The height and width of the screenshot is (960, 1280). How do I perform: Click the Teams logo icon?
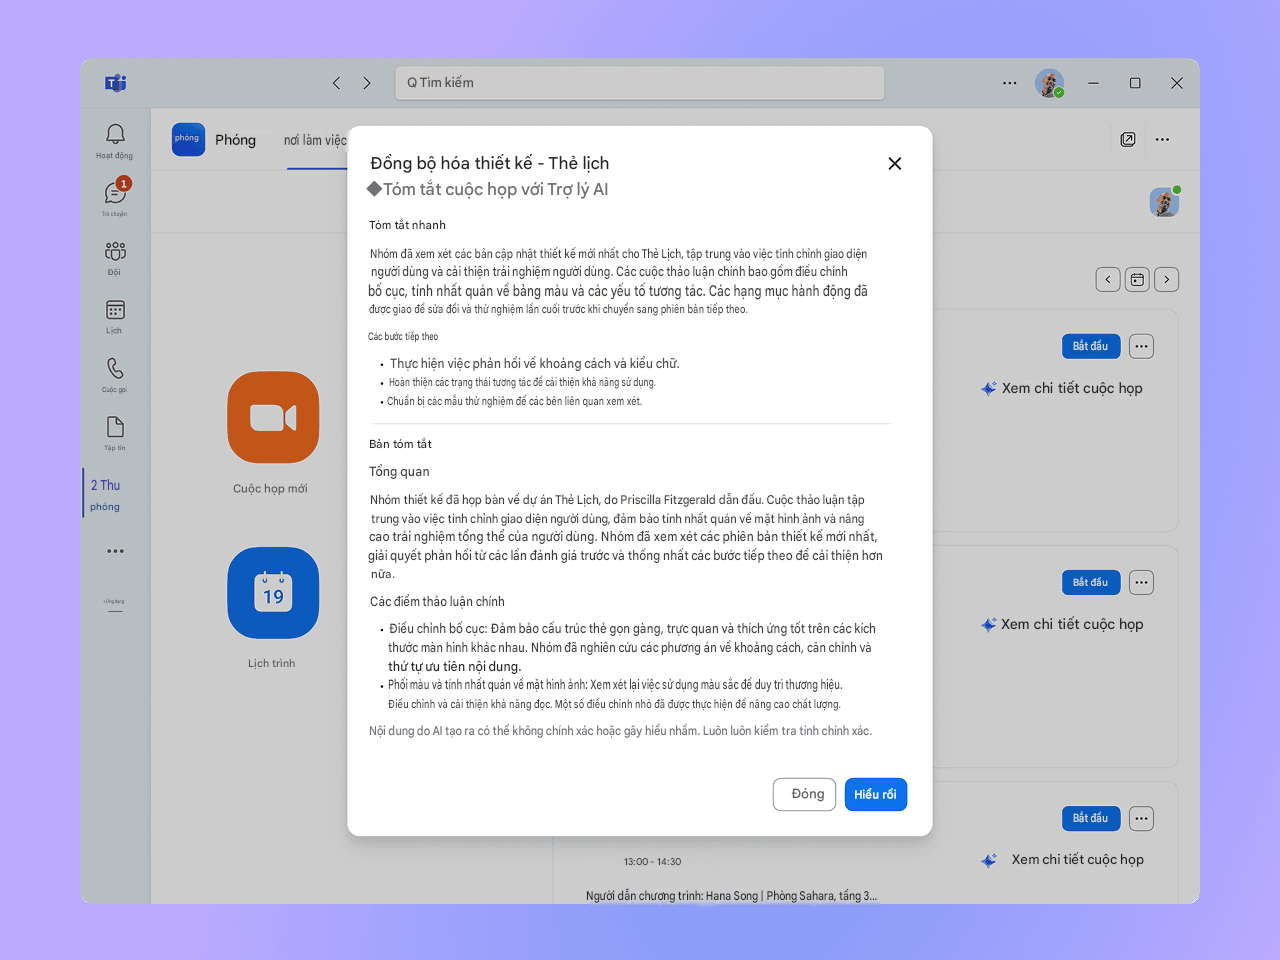point(116,83)
